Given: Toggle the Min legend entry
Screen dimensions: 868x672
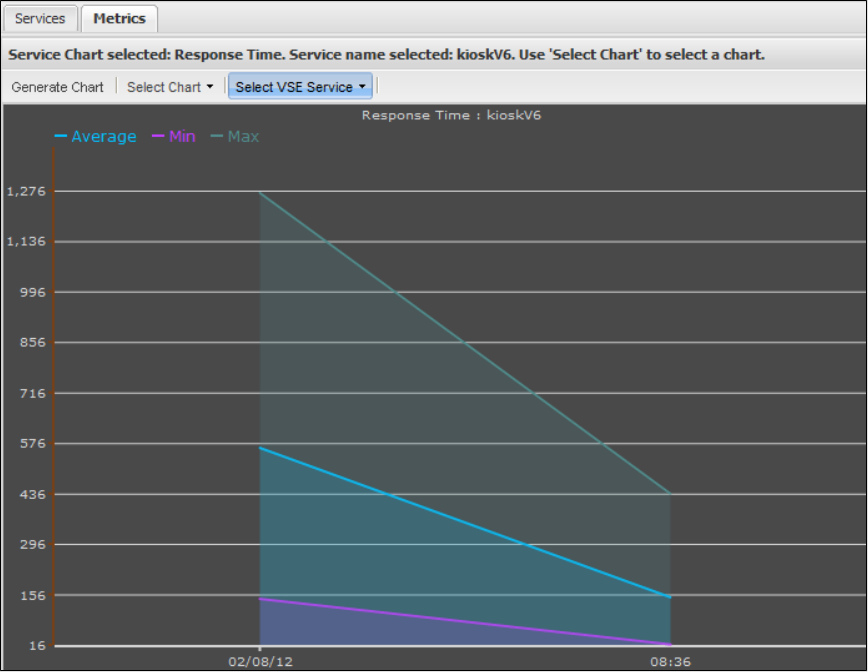Looking at the screenshot, I should click(x=174, y=137).
